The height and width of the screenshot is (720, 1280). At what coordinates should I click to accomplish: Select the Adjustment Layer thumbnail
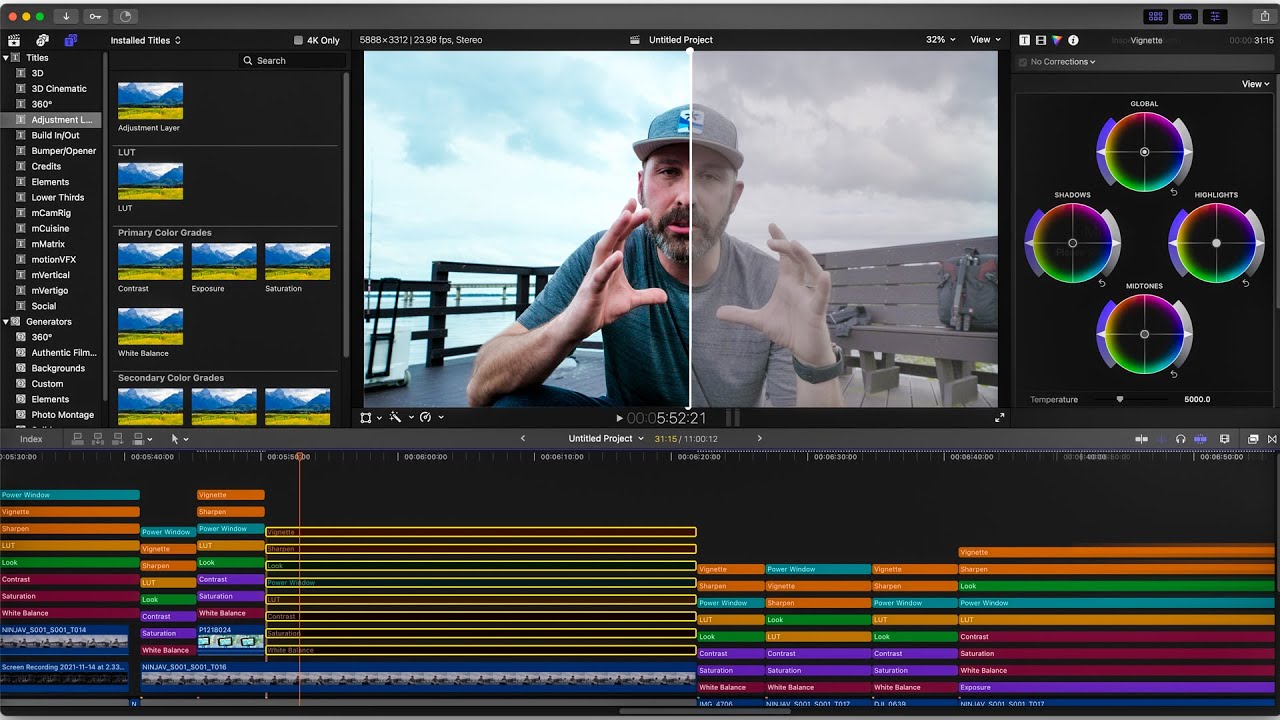point(150,101)
